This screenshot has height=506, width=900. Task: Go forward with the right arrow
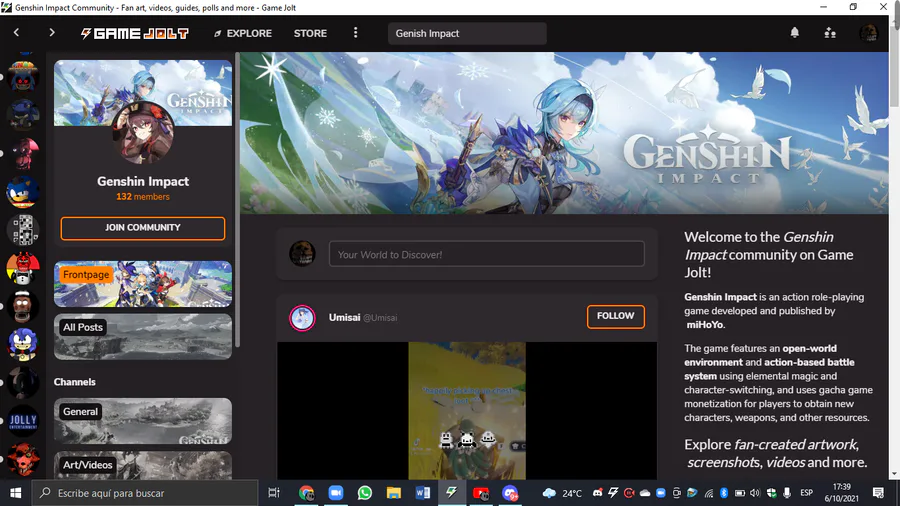coord(52,33)
